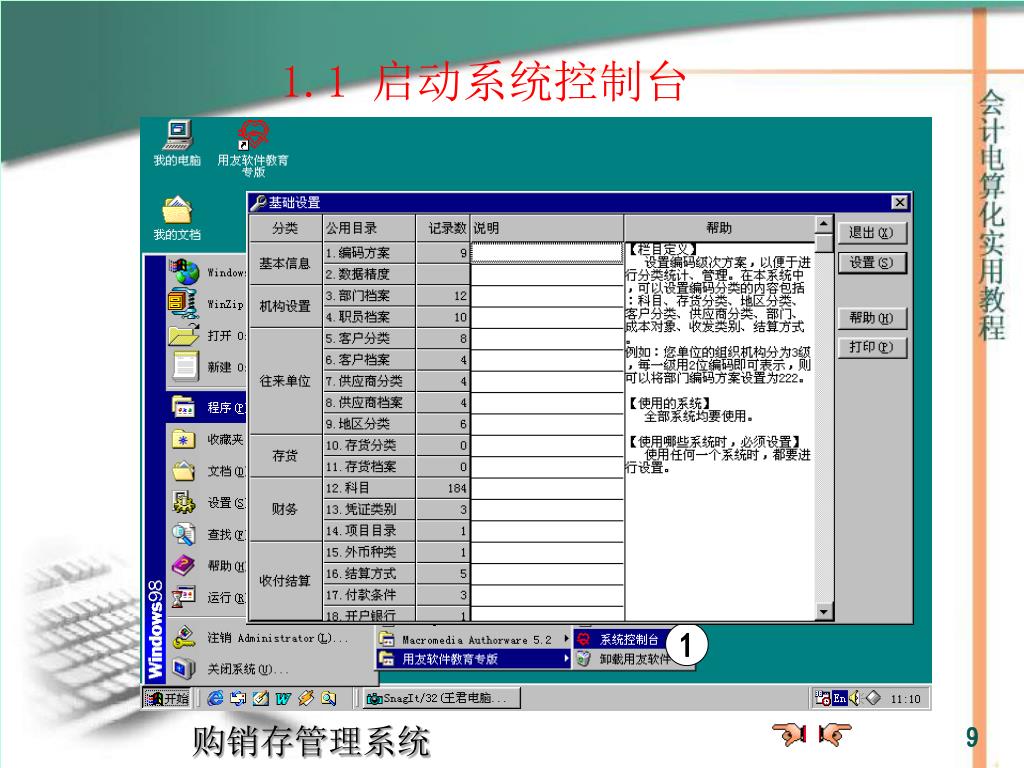Launch Internet Explorer from quick launch
The image size is (1024, 768).
[215, 698]
